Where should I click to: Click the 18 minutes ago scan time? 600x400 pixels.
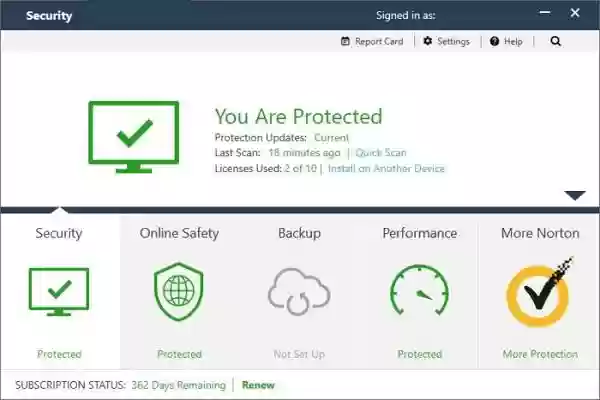pos(304,153)
